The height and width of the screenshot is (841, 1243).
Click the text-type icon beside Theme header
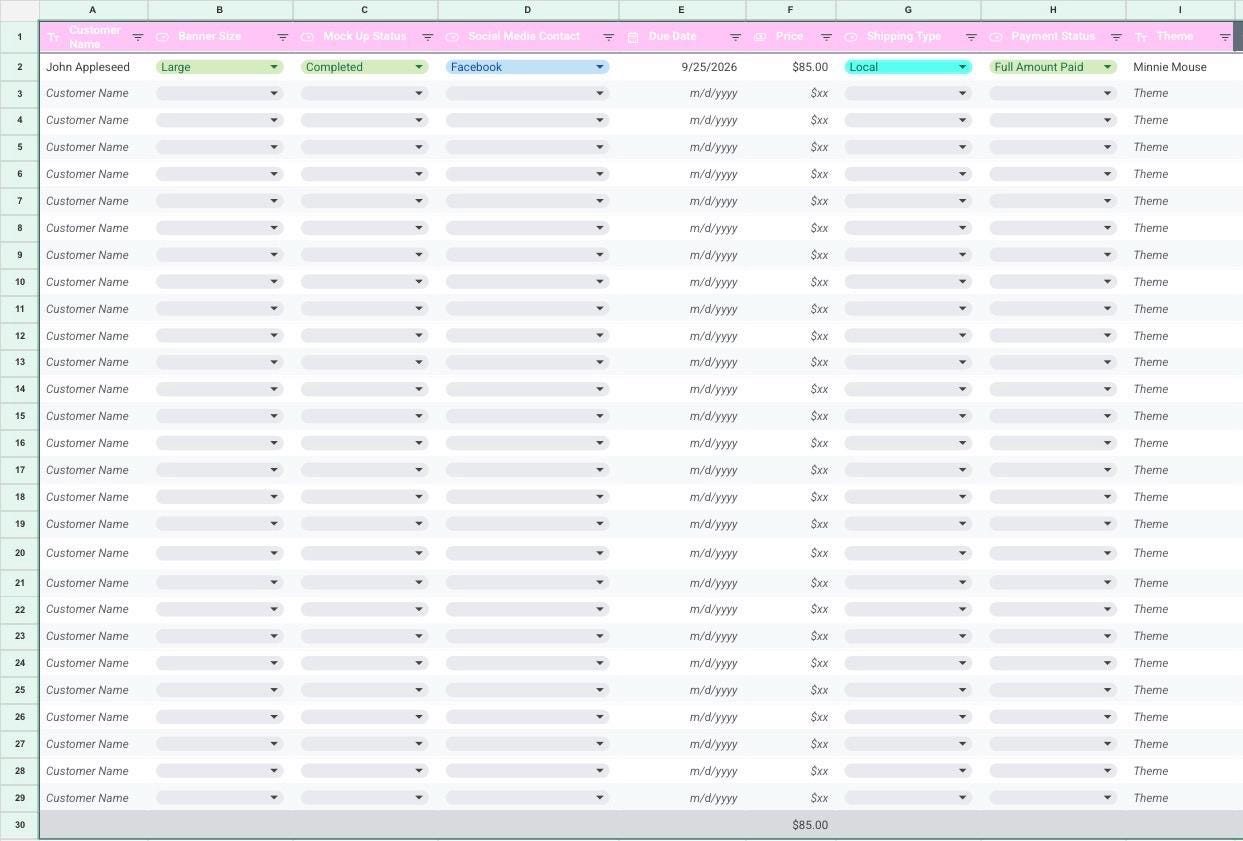point(1142,37)
